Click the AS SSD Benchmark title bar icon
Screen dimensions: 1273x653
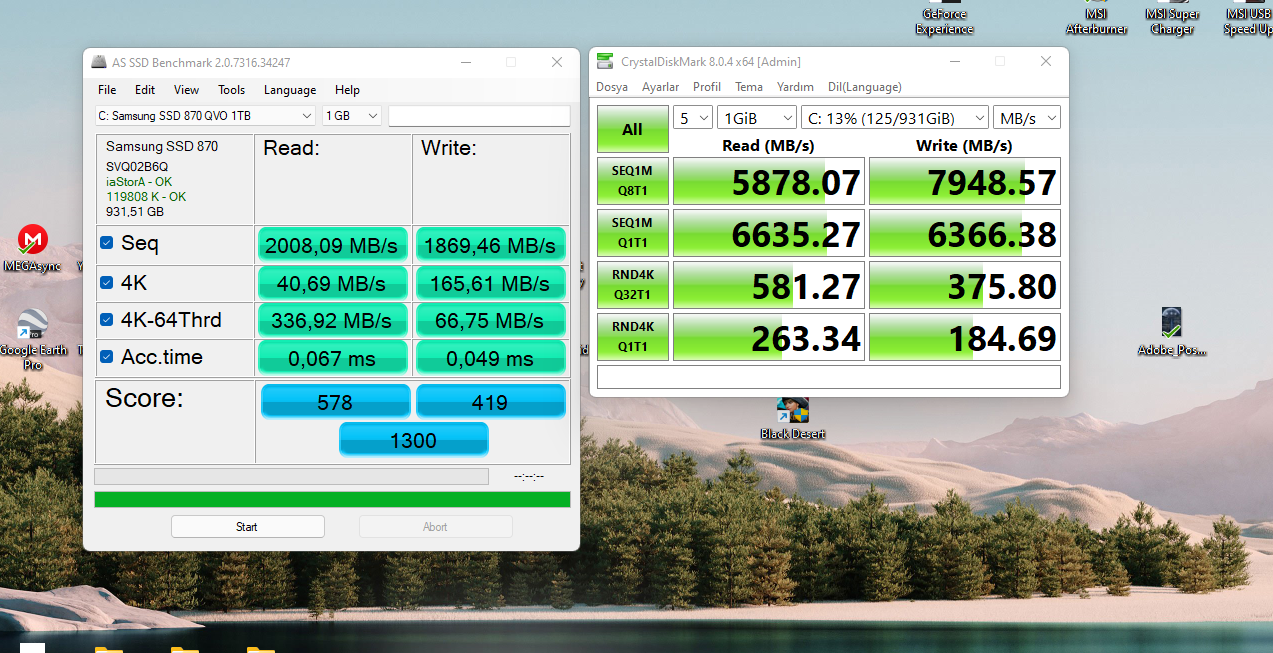point(98,62)
